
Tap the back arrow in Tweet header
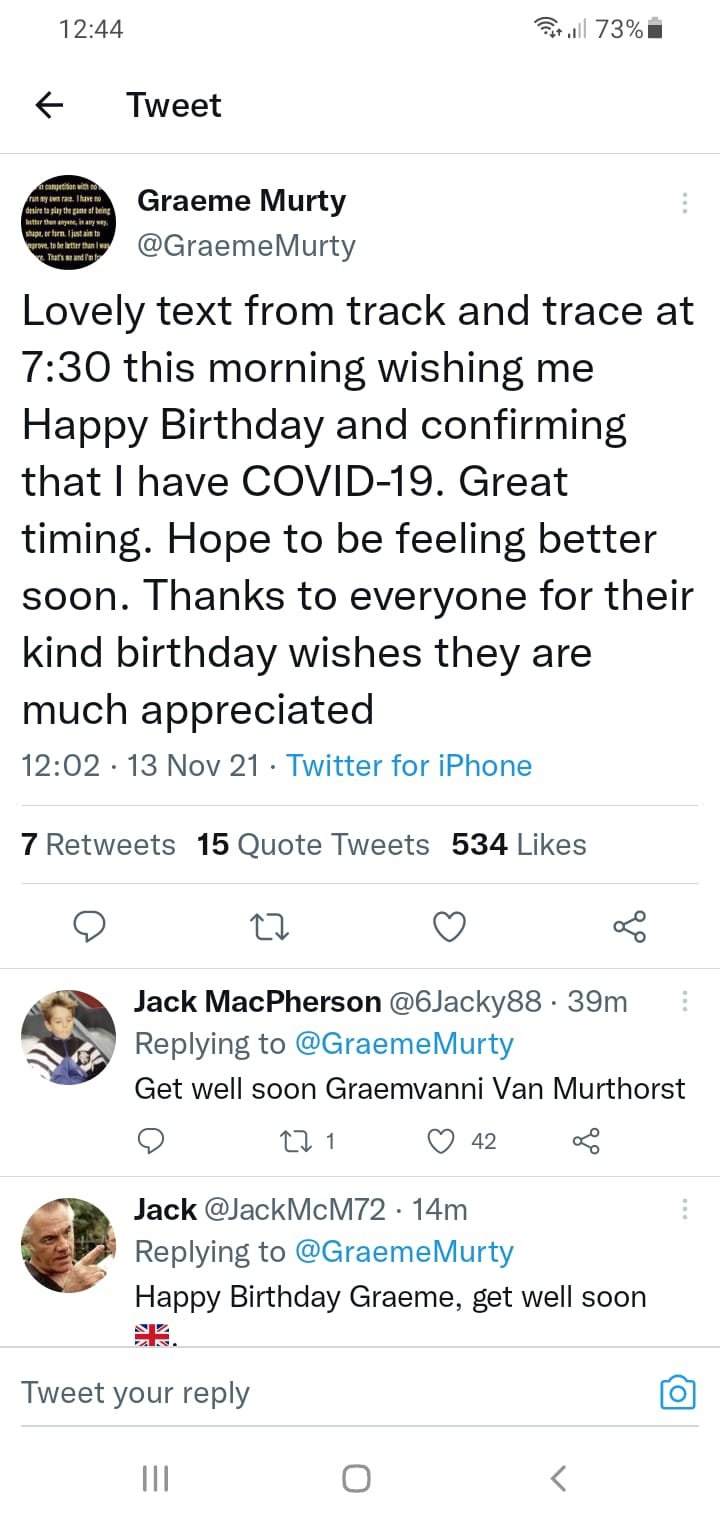[x=49, y=105]
